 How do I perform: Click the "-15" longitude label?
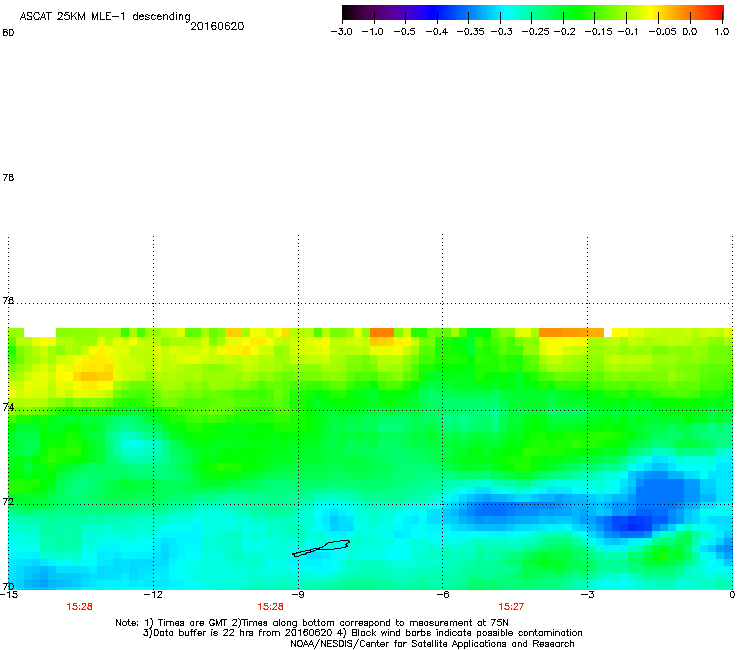tap(8, 595)
